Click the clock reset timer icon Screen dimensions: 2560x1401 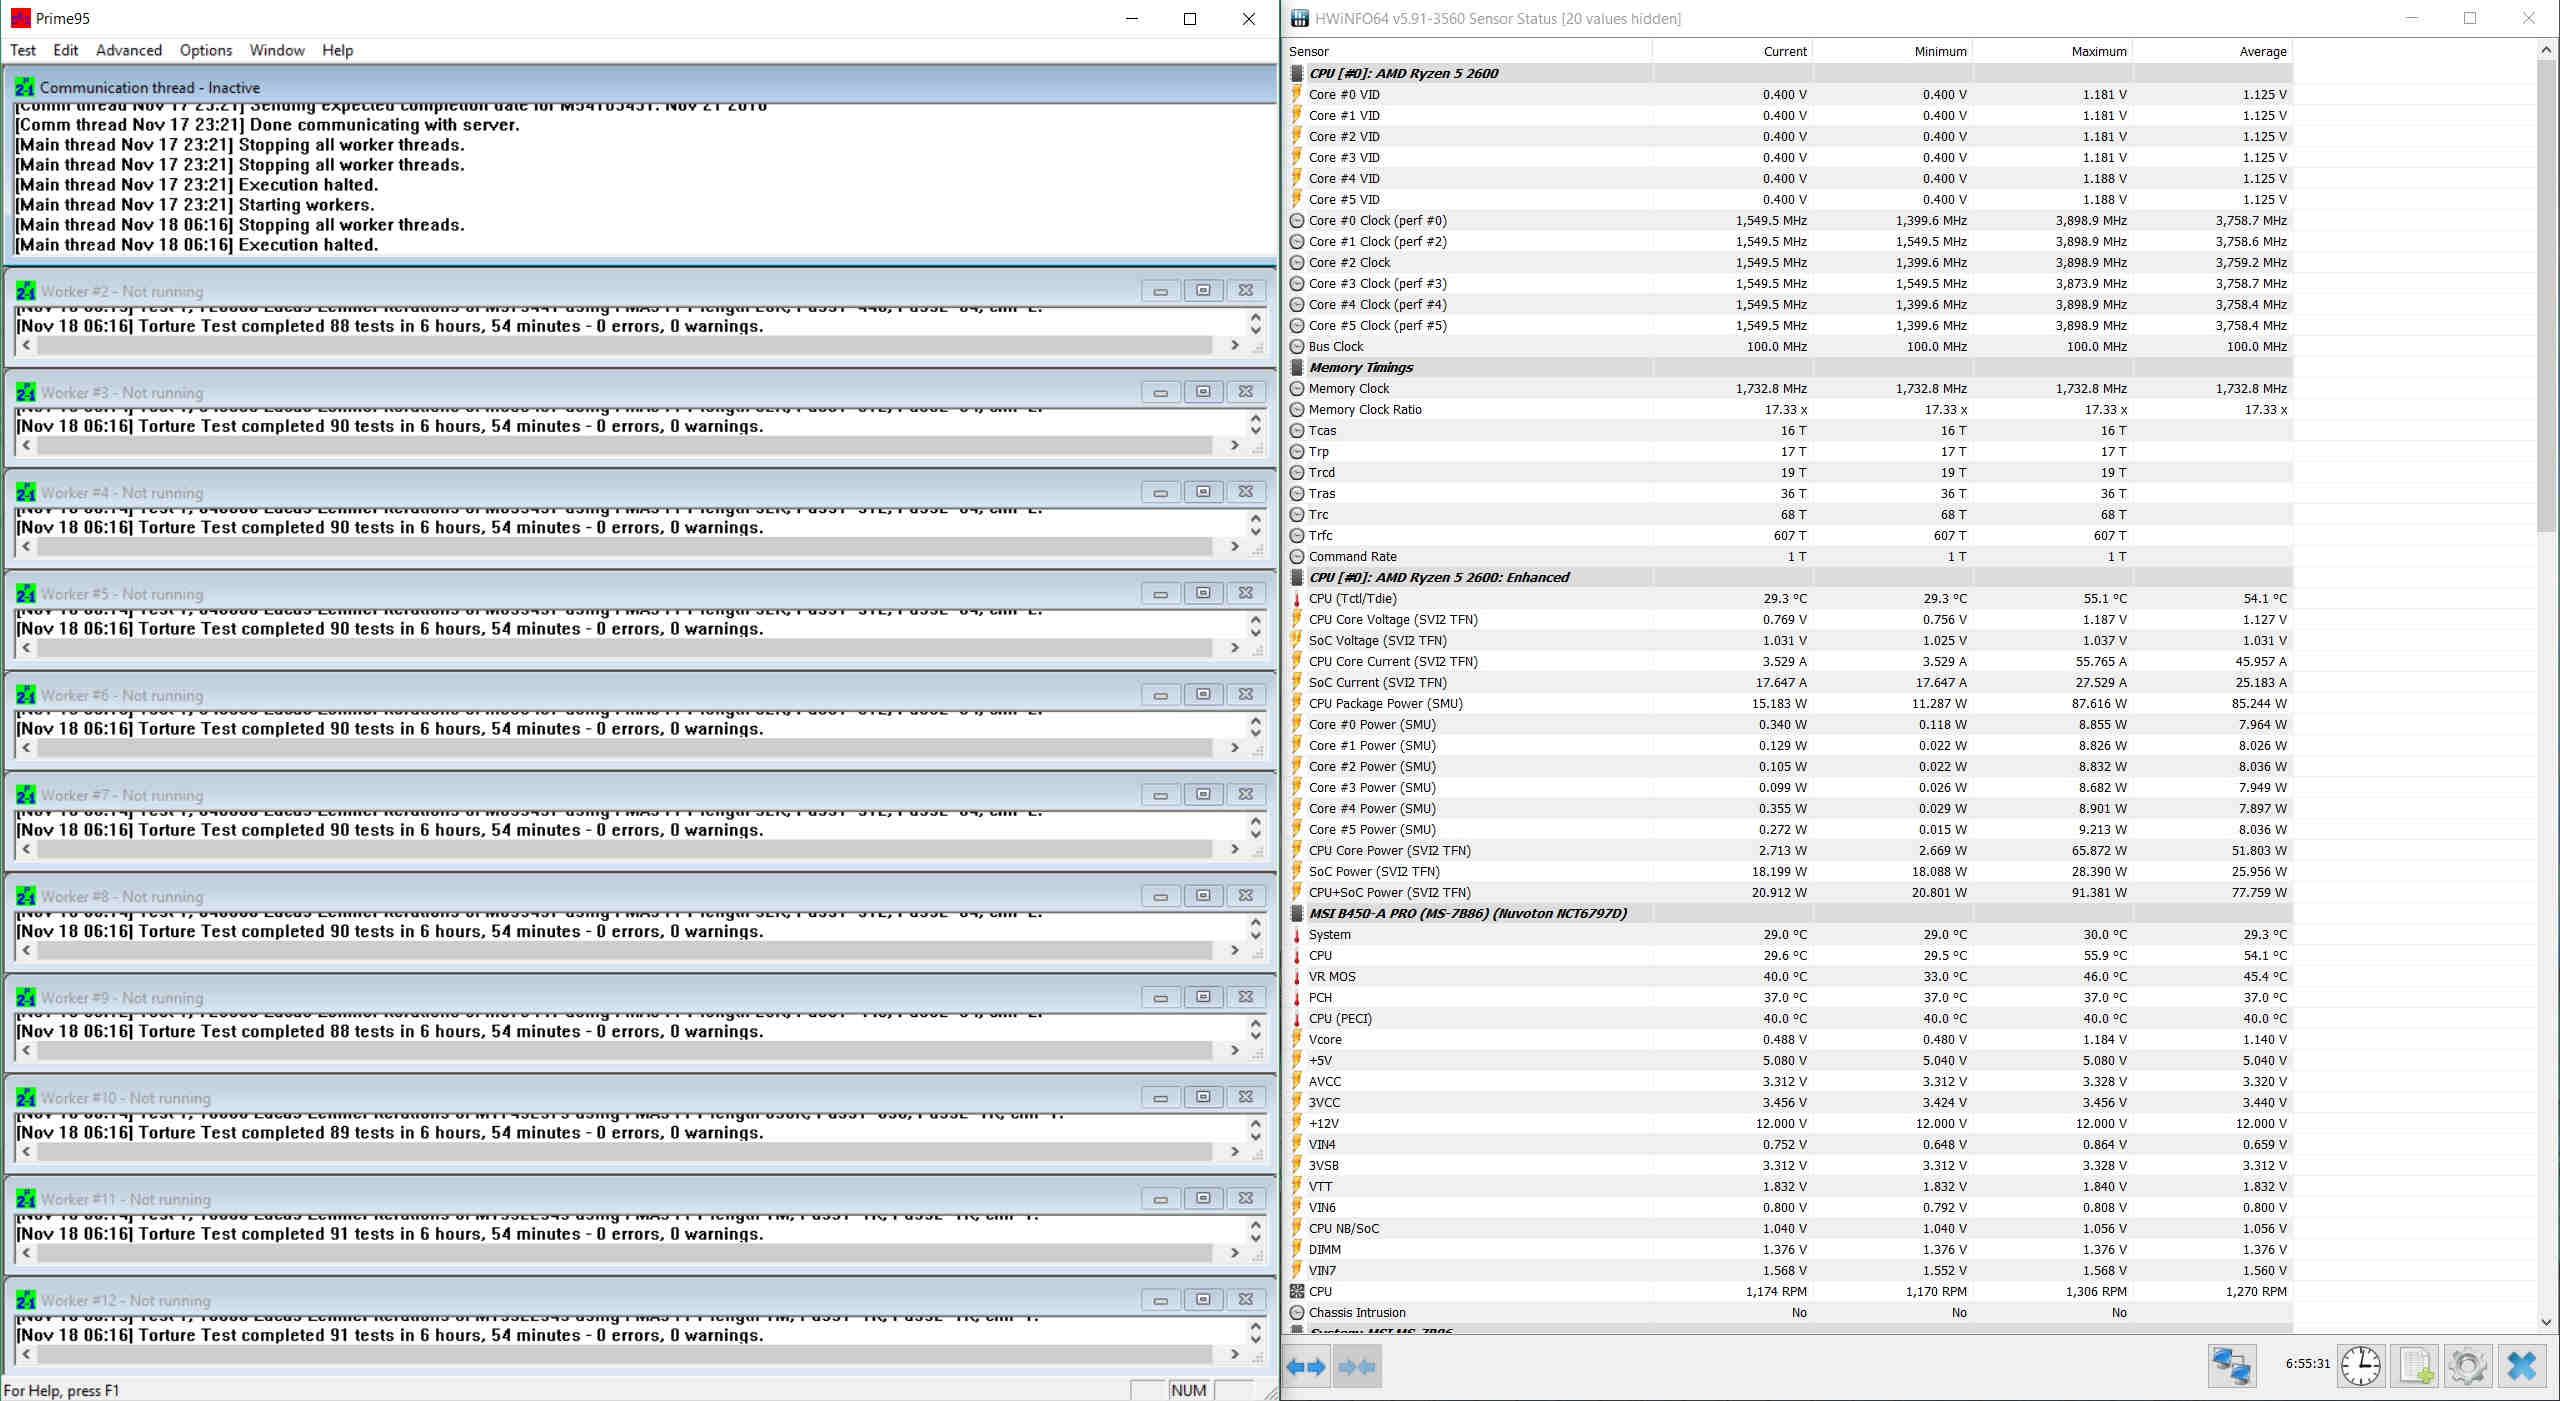coord(2360,1366)
